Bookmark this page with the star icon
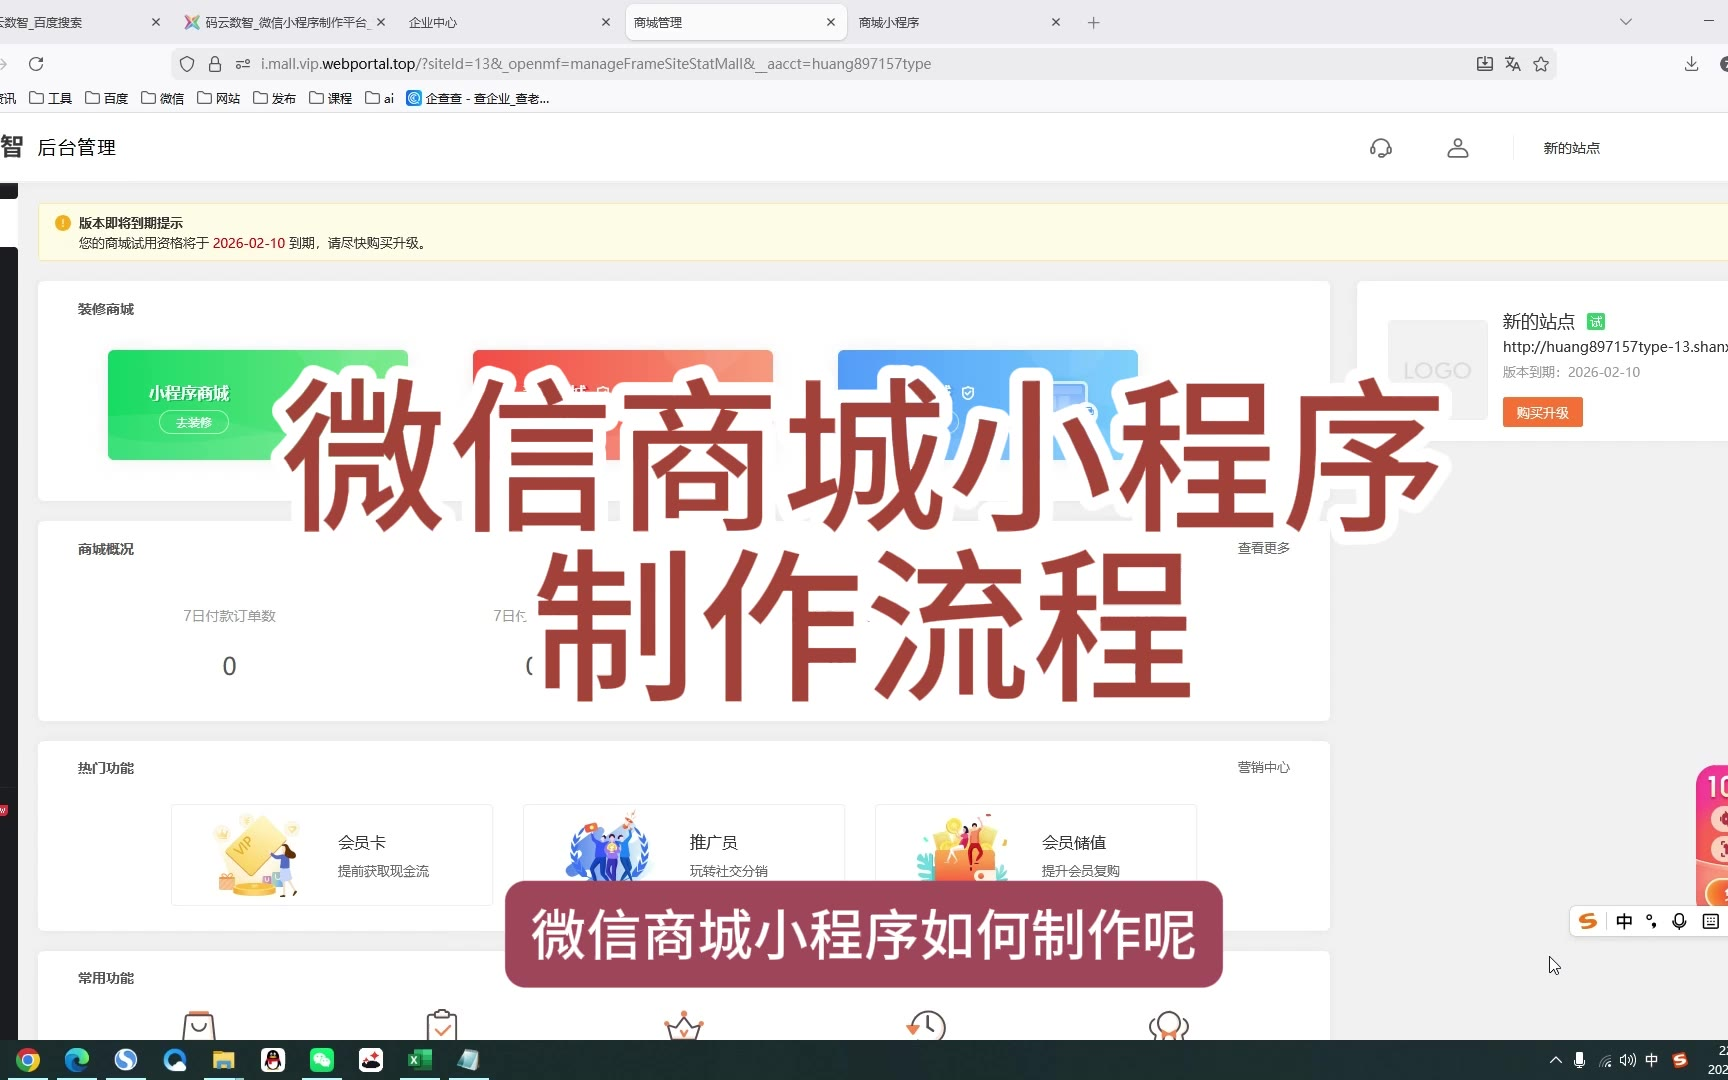The height and width of the screenshot is (1080, 1728). coord(1541,64)
